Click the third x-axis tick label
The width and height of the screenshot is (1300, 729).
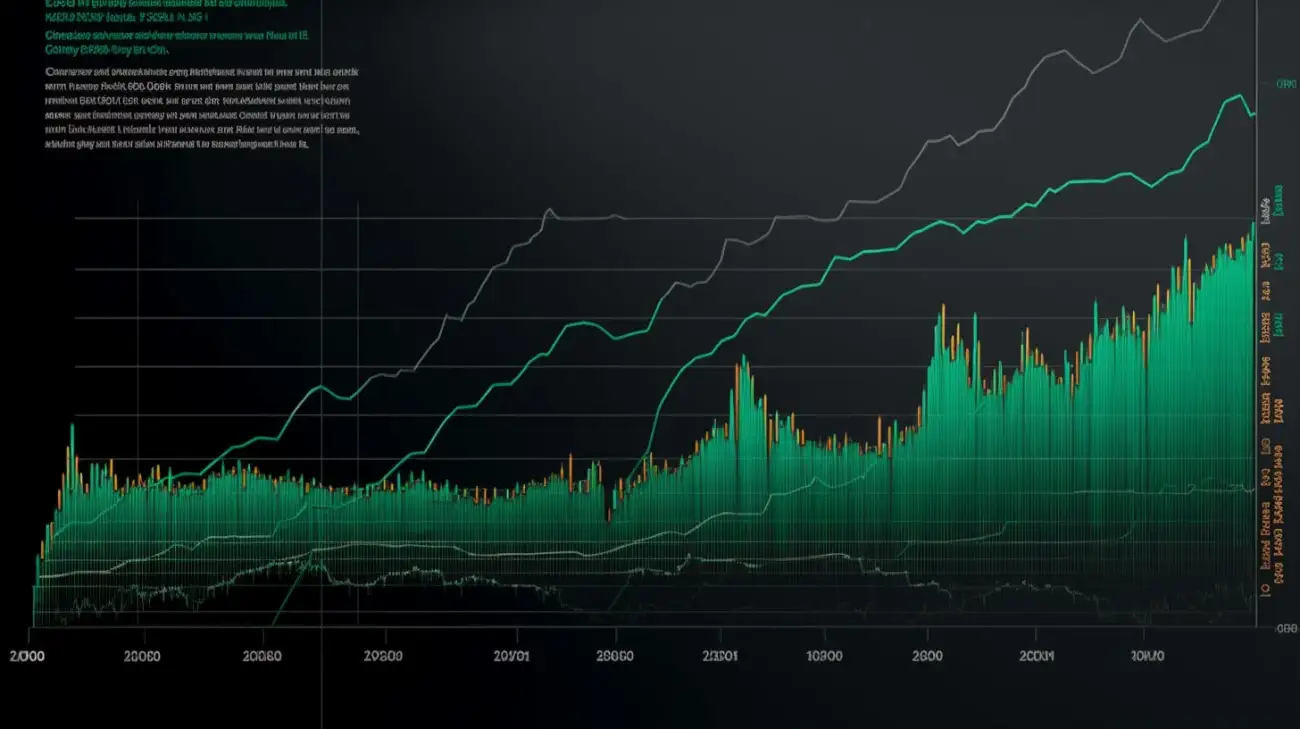(262, 657)
